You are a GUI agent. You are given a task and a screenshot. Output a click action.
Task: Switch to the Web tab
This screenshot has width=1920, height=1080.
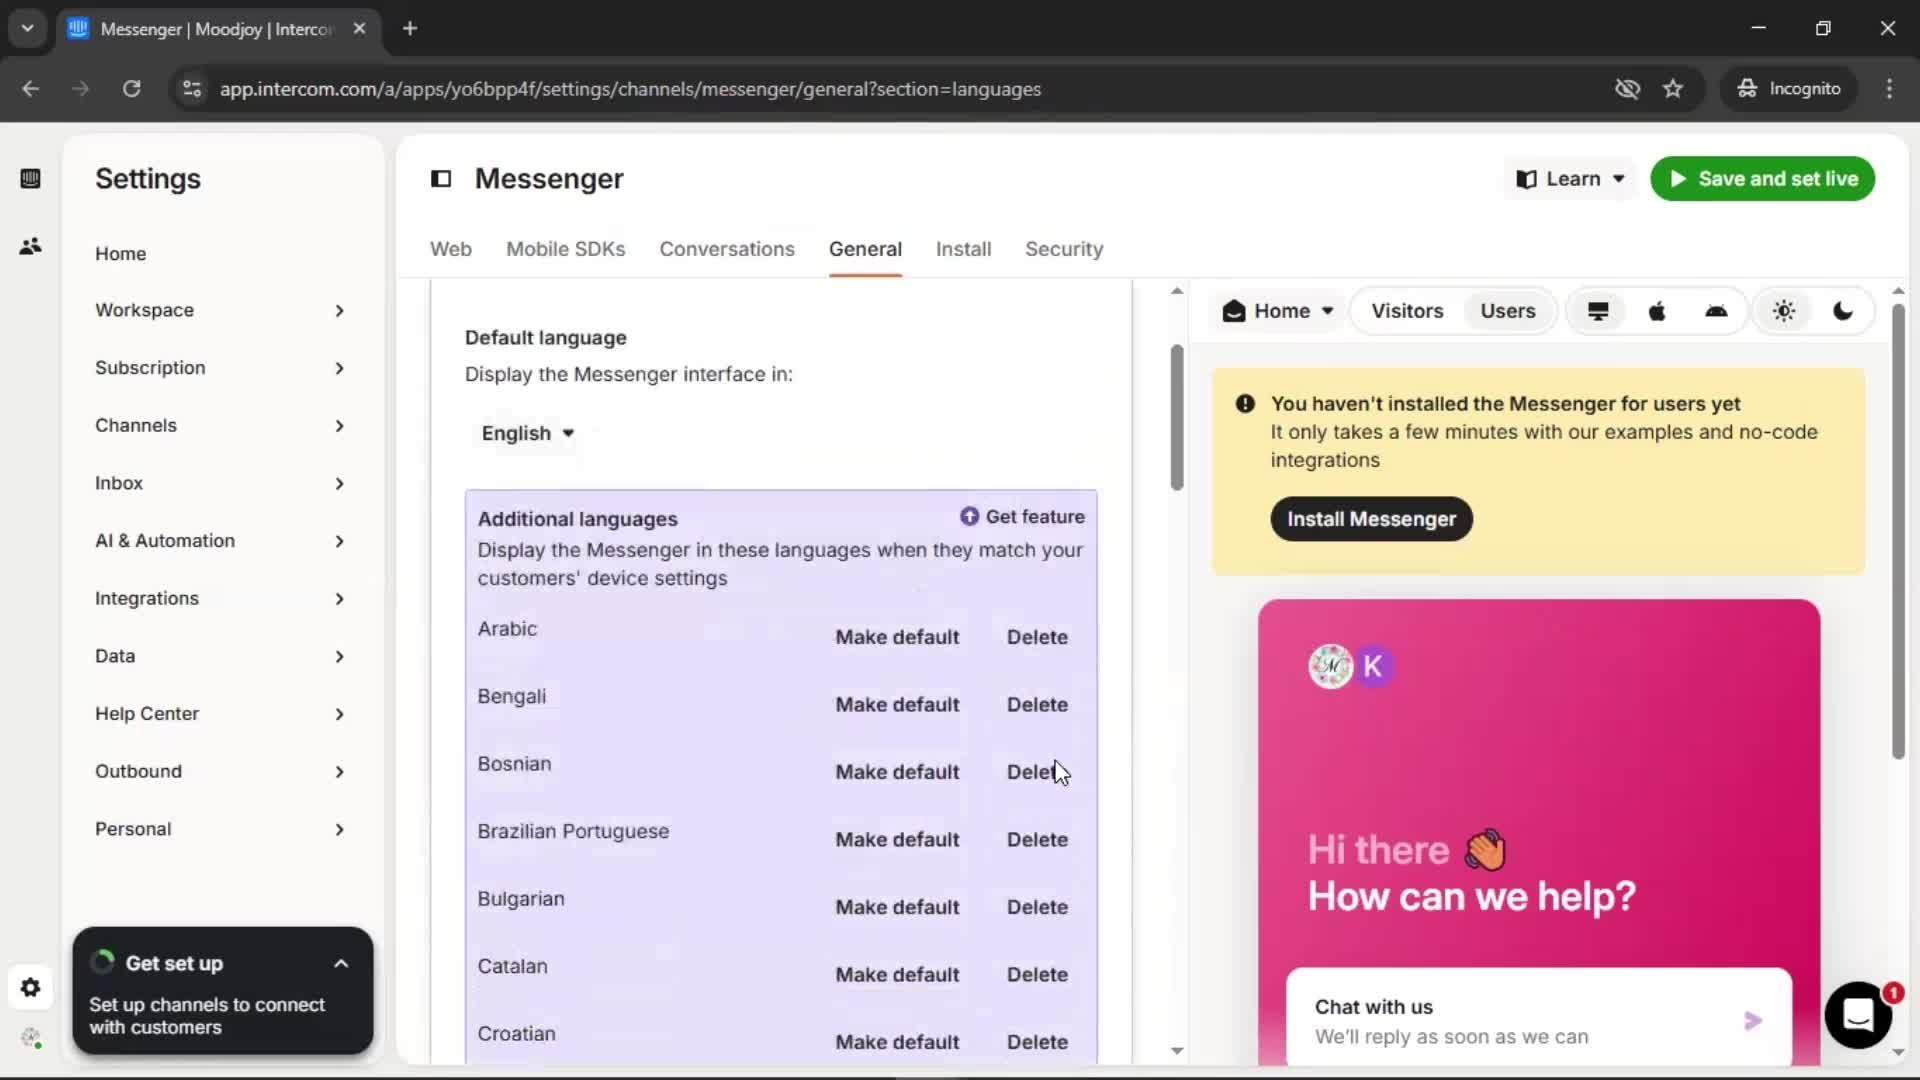pyautogui.click(x=451, y=249)
